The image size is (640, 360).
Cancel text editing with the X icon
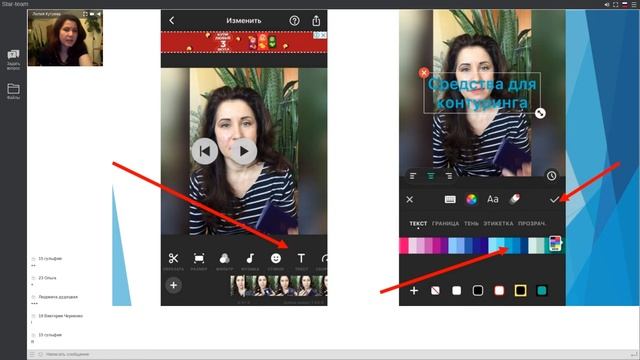[x=410, y=200]
